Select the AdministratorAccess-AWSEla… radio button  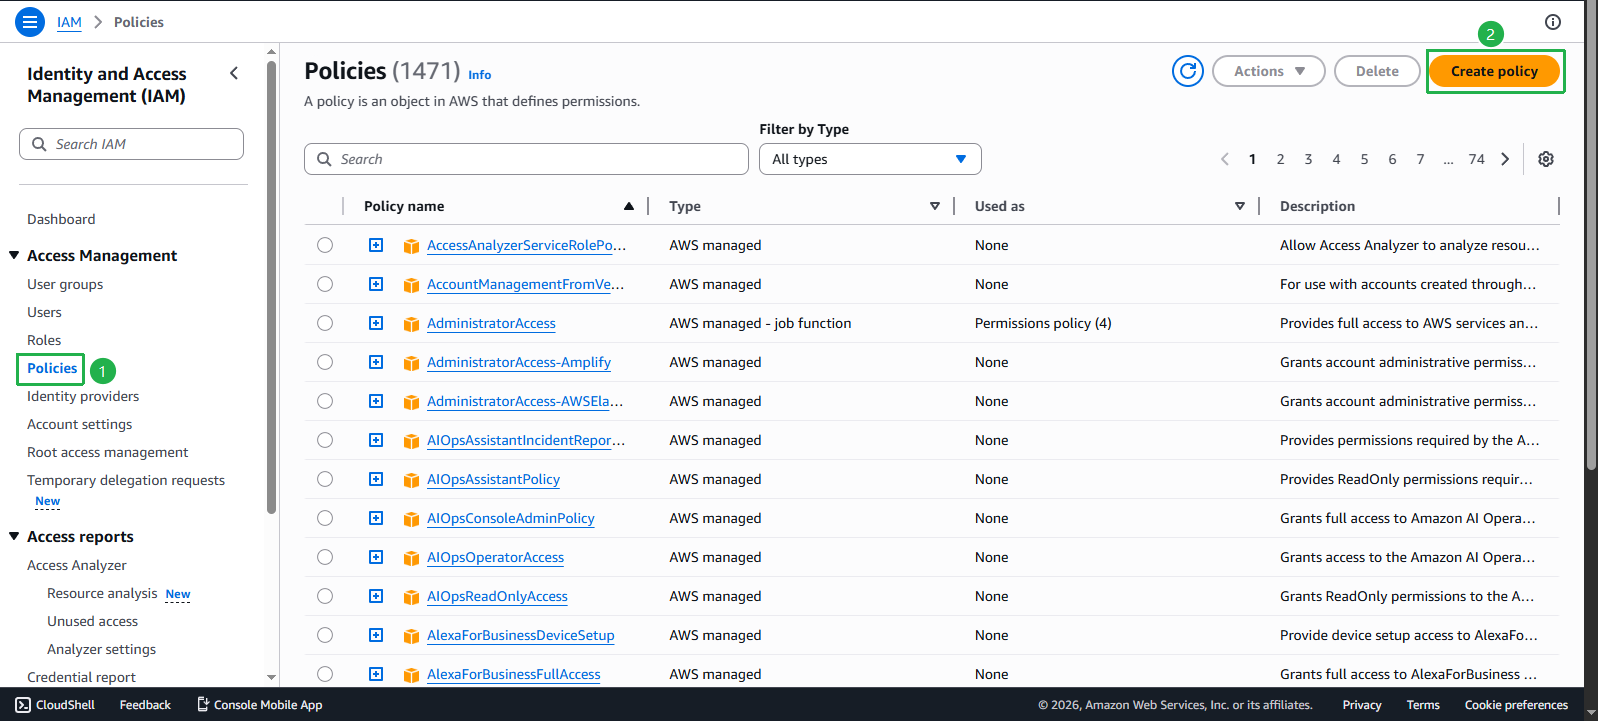click(x=325, y=401)
